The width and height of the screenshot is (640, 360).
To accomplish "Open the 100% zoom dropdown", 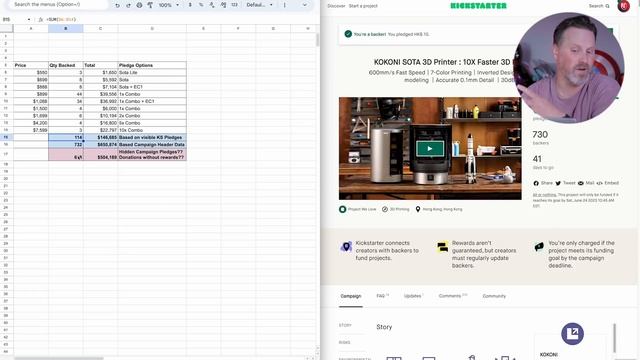I will tap(169, 5).
